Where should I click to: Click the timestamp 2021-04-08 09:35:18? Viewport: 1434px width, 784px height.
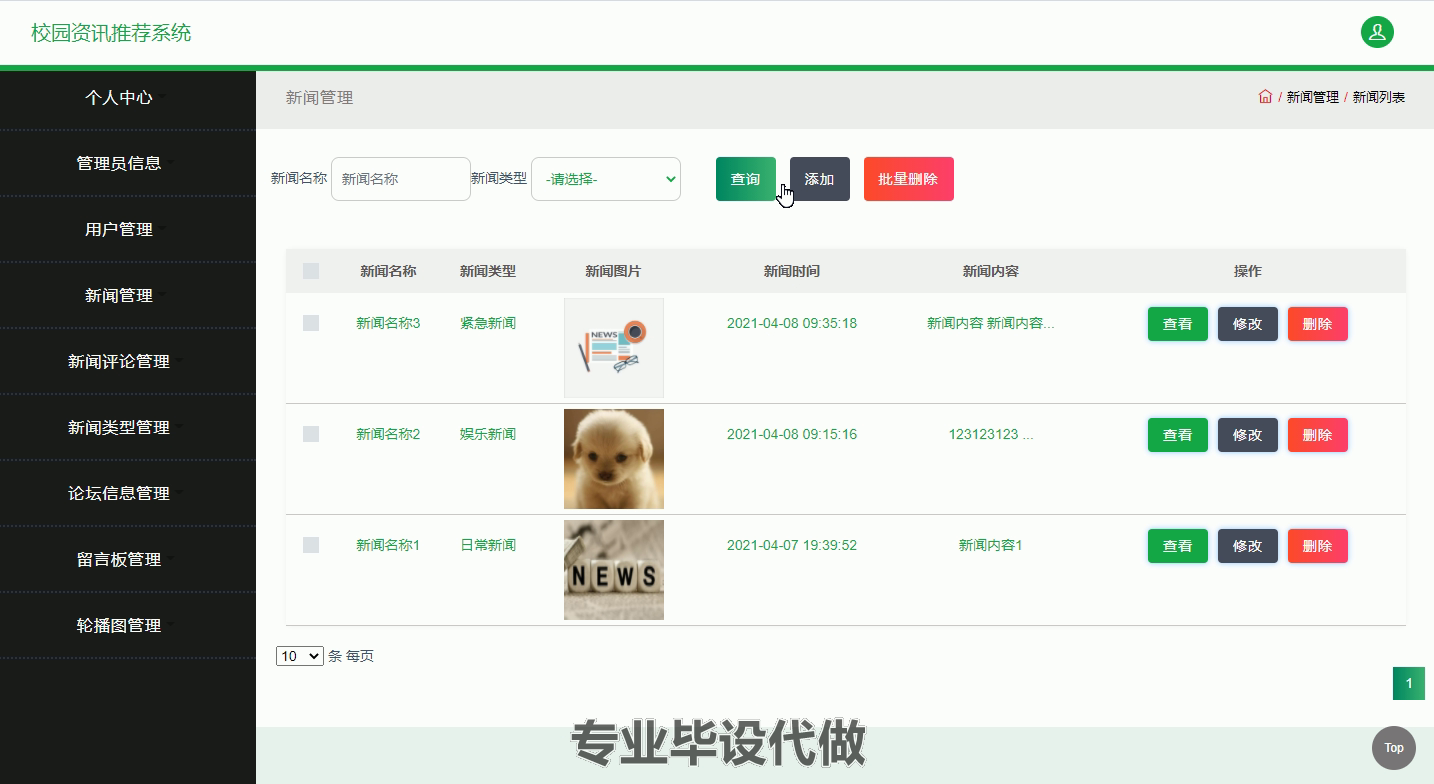(792, 323)
